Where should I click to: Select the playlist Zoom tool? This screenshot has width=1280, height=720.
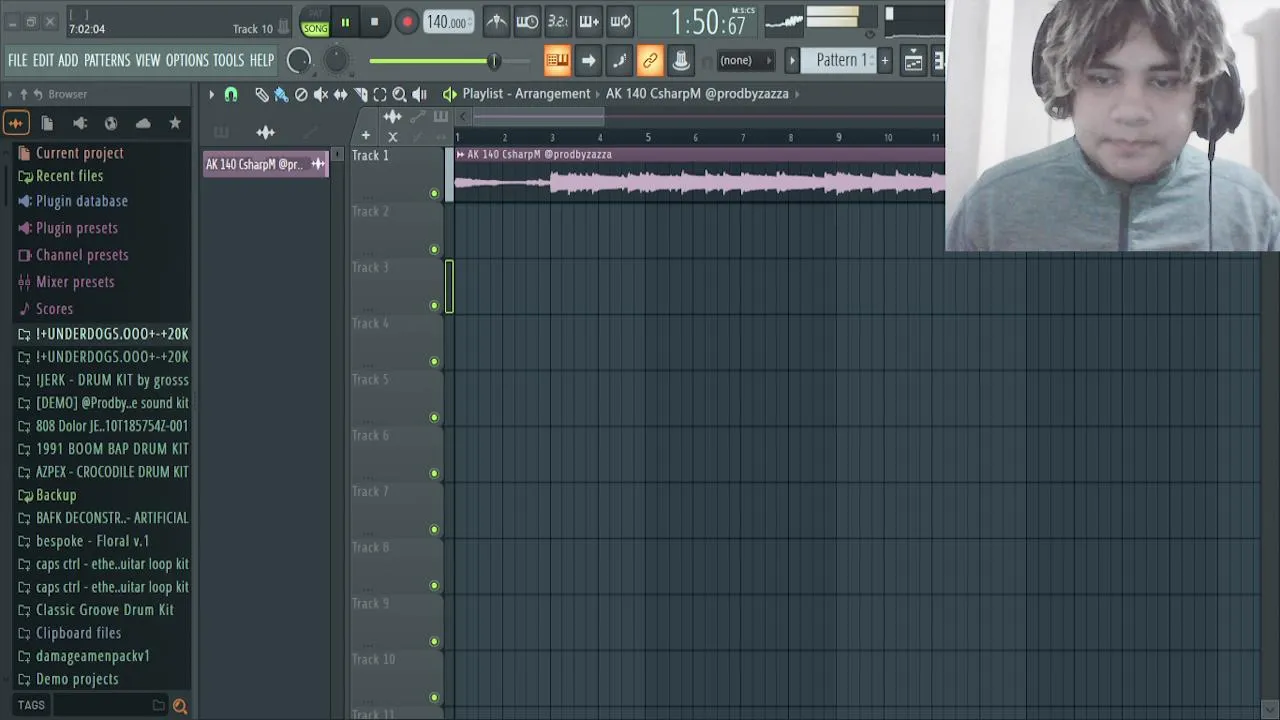(399, 94)
